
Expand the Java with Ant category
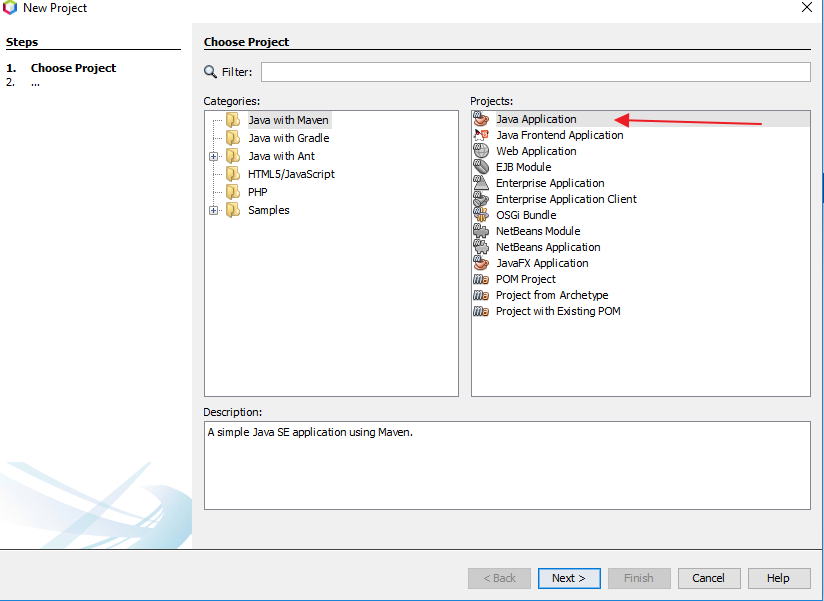click(213, 156)
